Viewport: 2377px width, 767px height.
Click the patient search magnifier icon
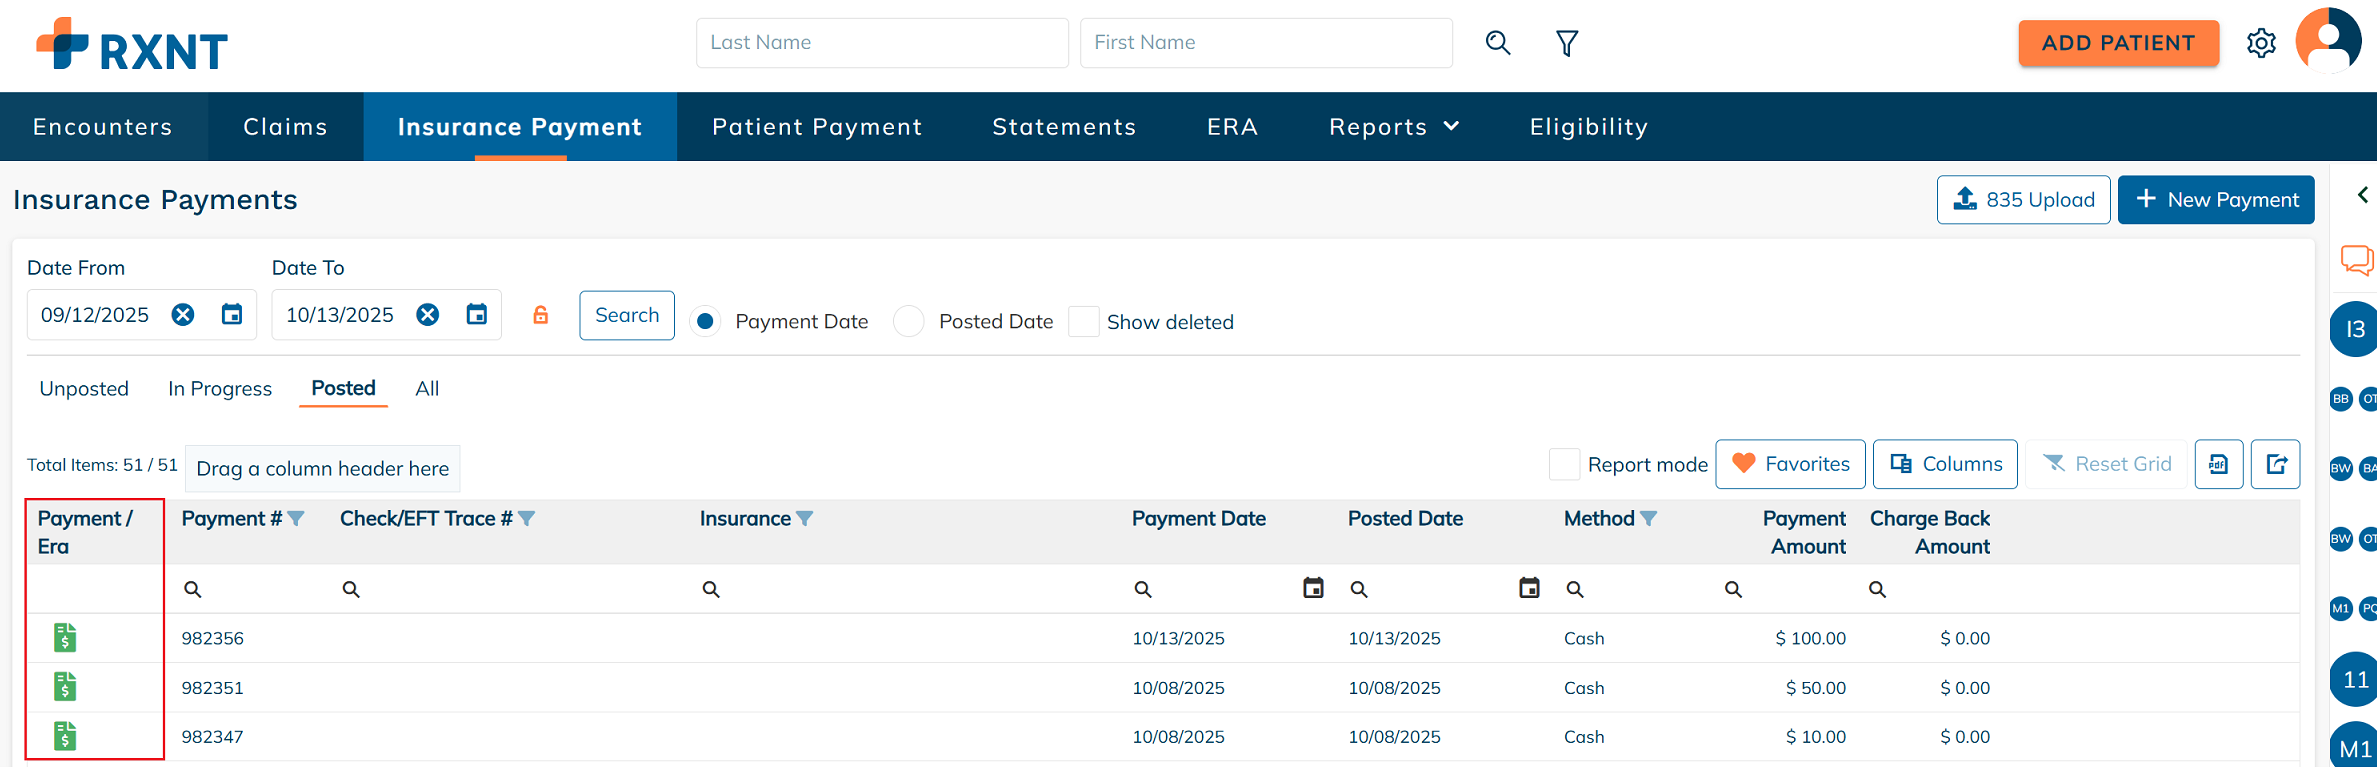pyautogui.click(x=1497, y=43)
